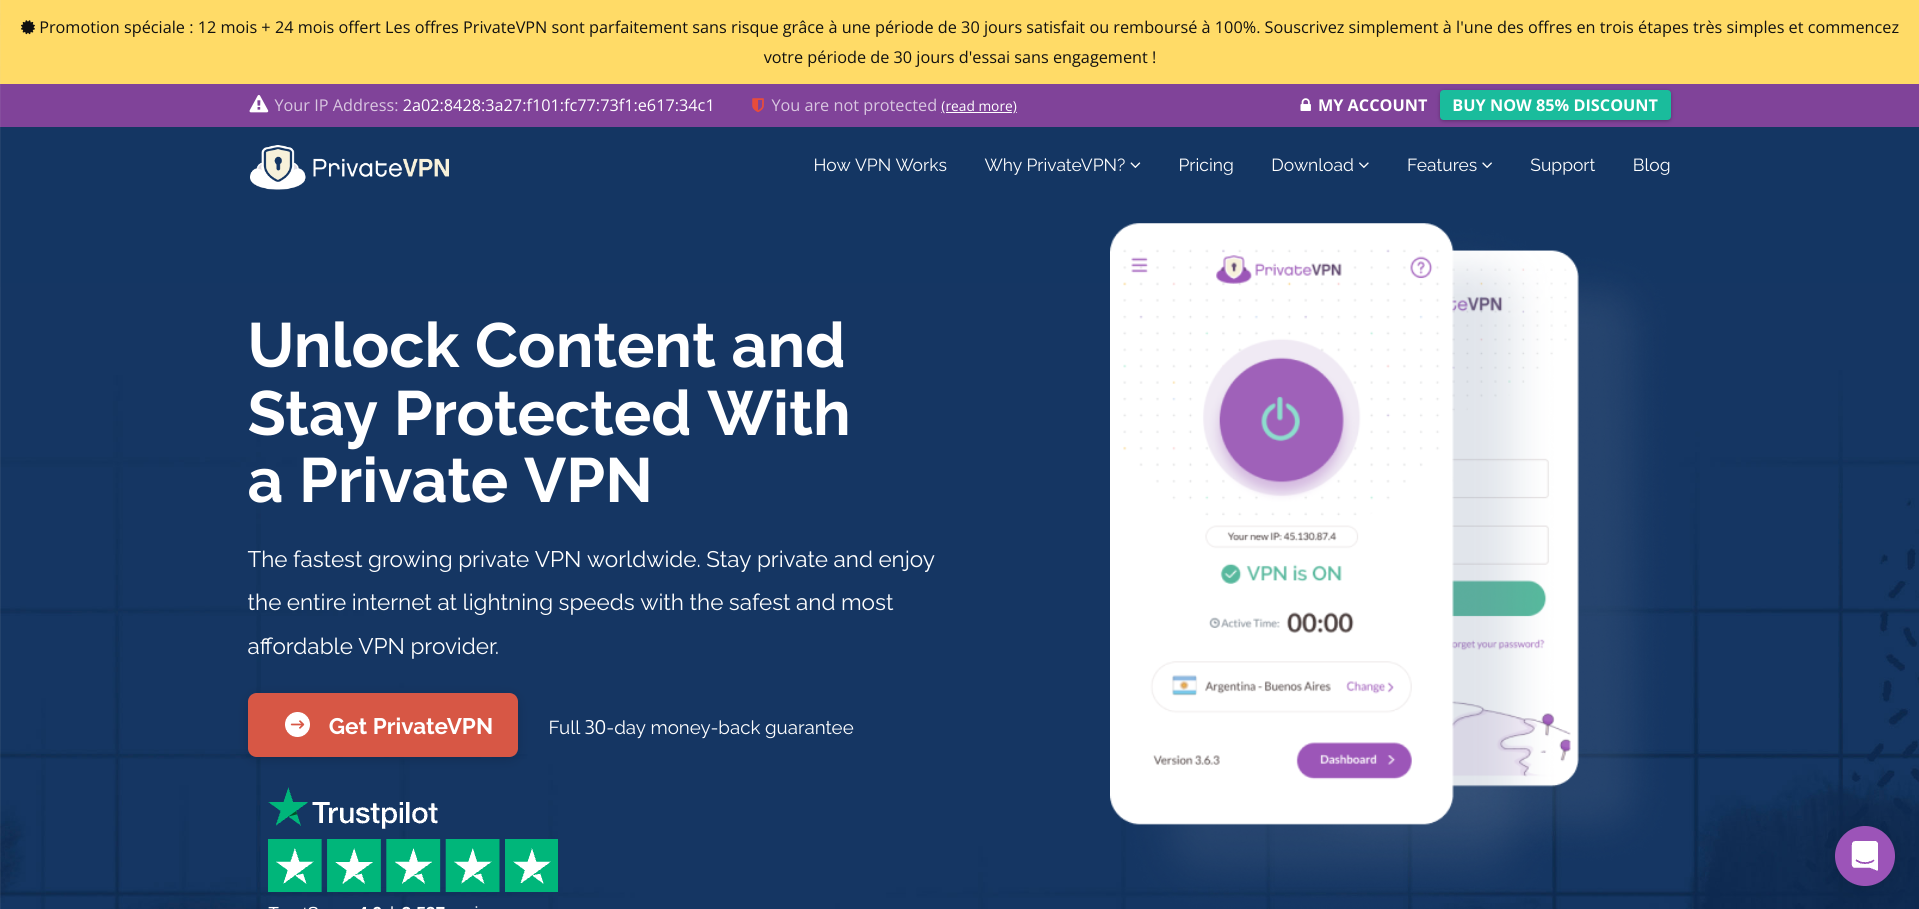1919x909 pixels.
Task: Click the red shield not-protected icon
Action: pos(758,105)
